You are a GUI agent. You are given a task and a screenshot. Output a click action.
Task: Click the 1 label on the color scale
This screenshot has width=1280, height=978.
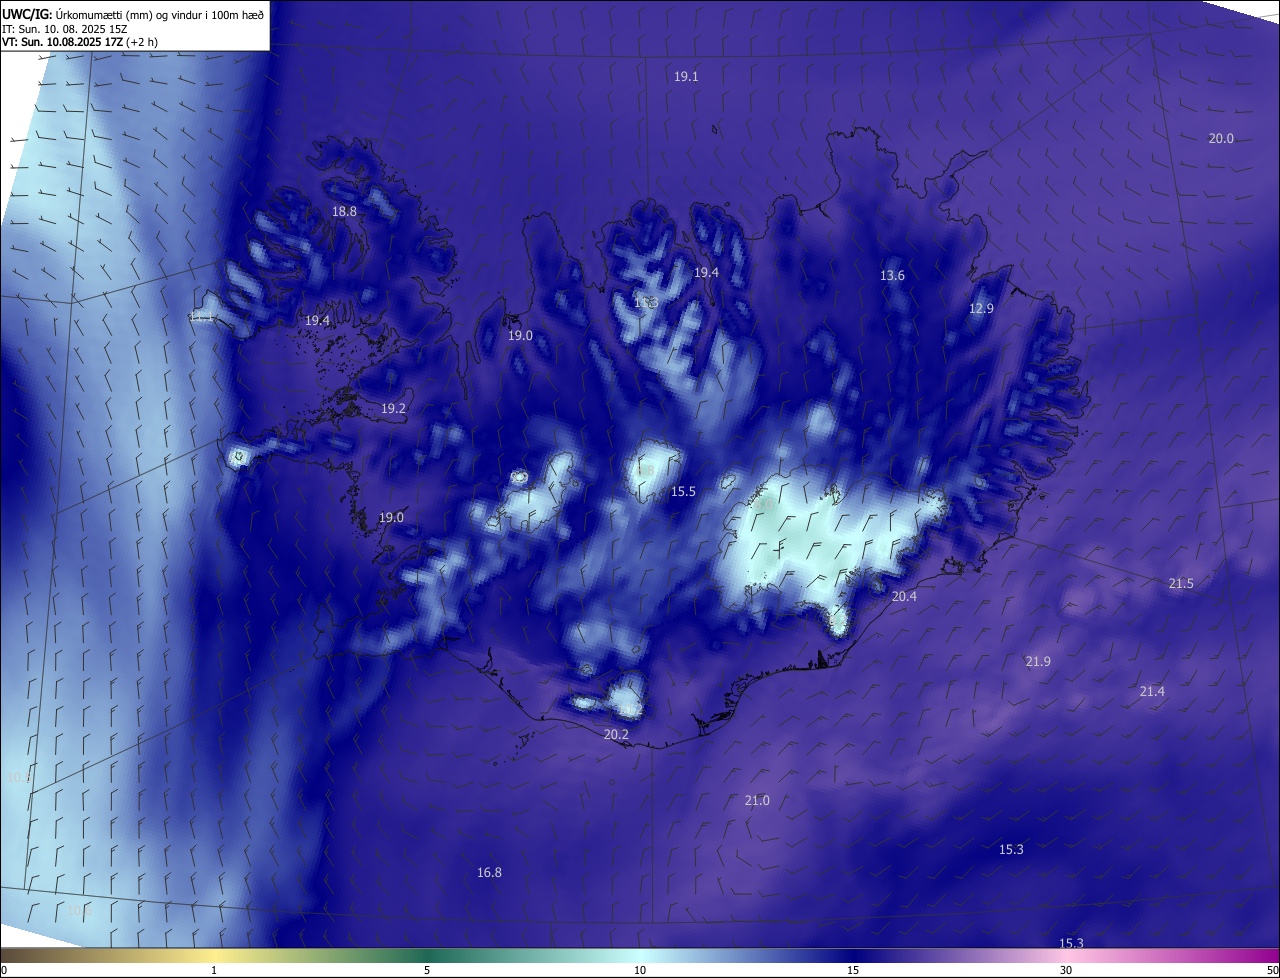(x=214, y=970)
